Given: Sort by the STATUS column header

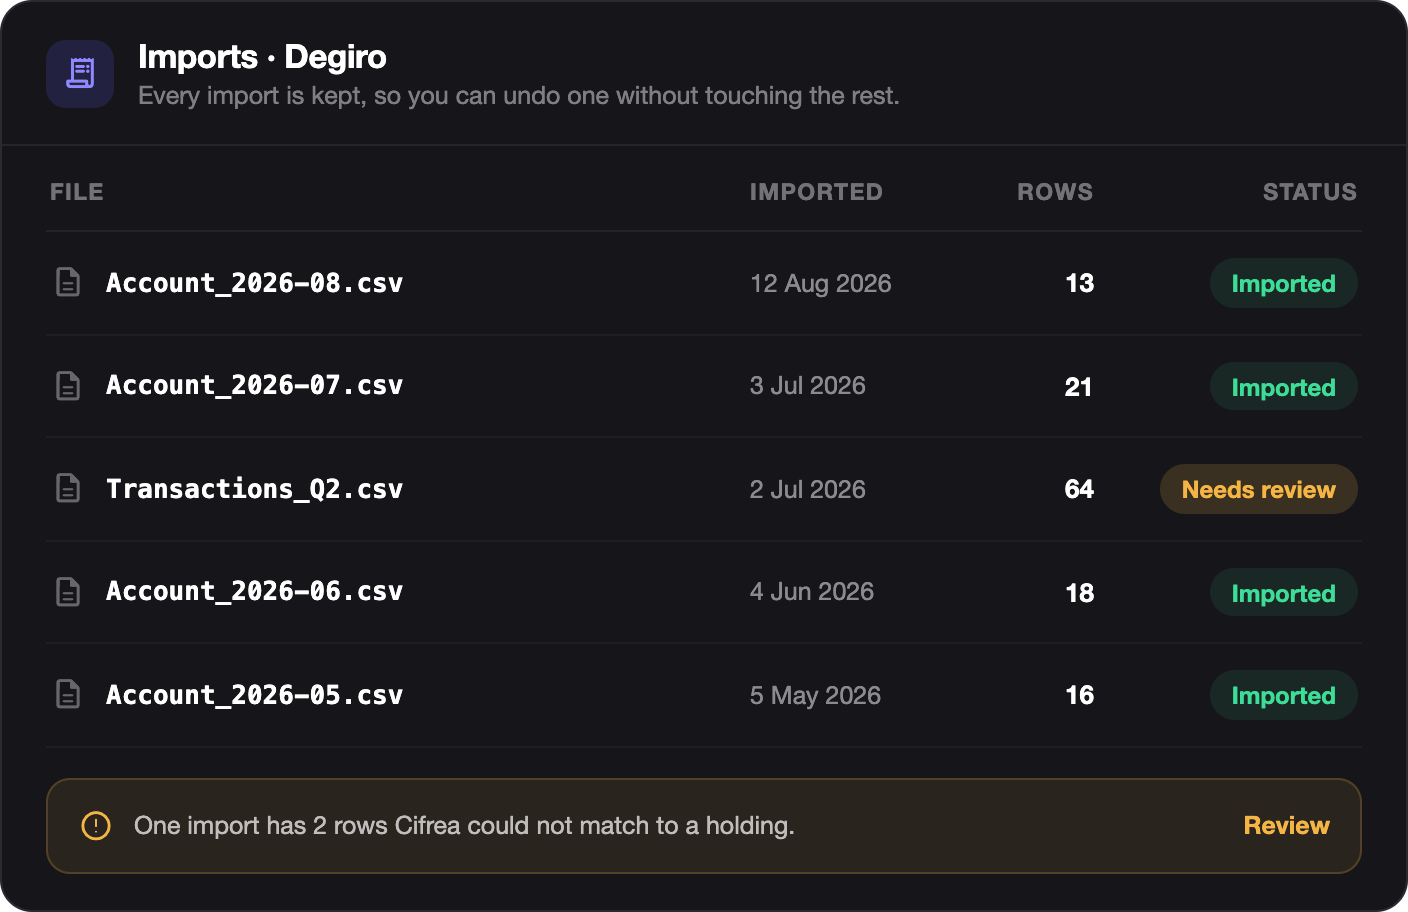Looking at the screenshot, I should click(1309, 192).
